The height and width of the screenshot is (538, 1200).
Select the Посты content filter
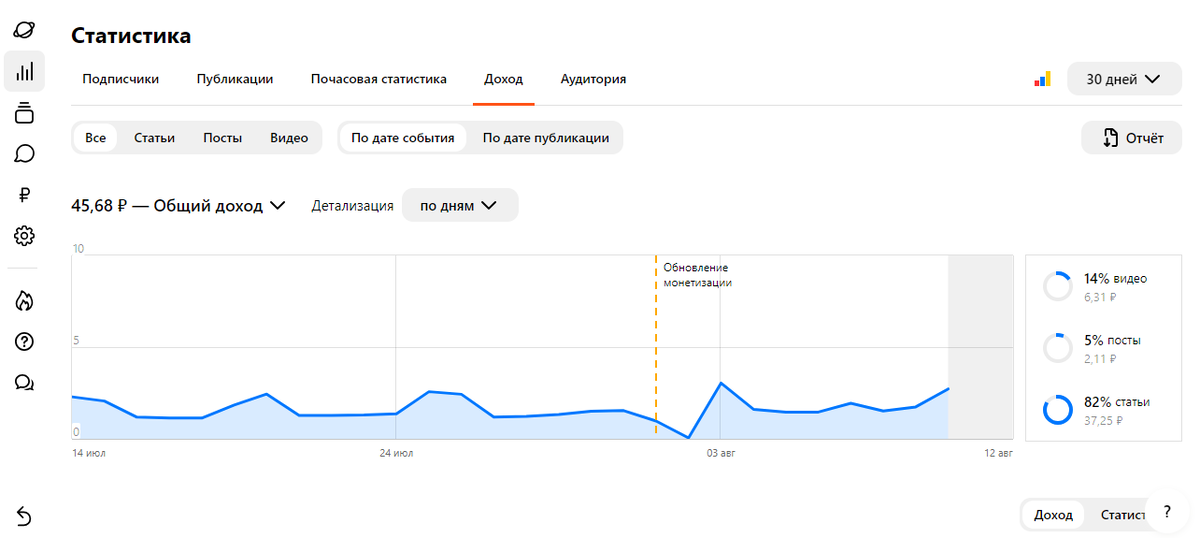(222, 138)
